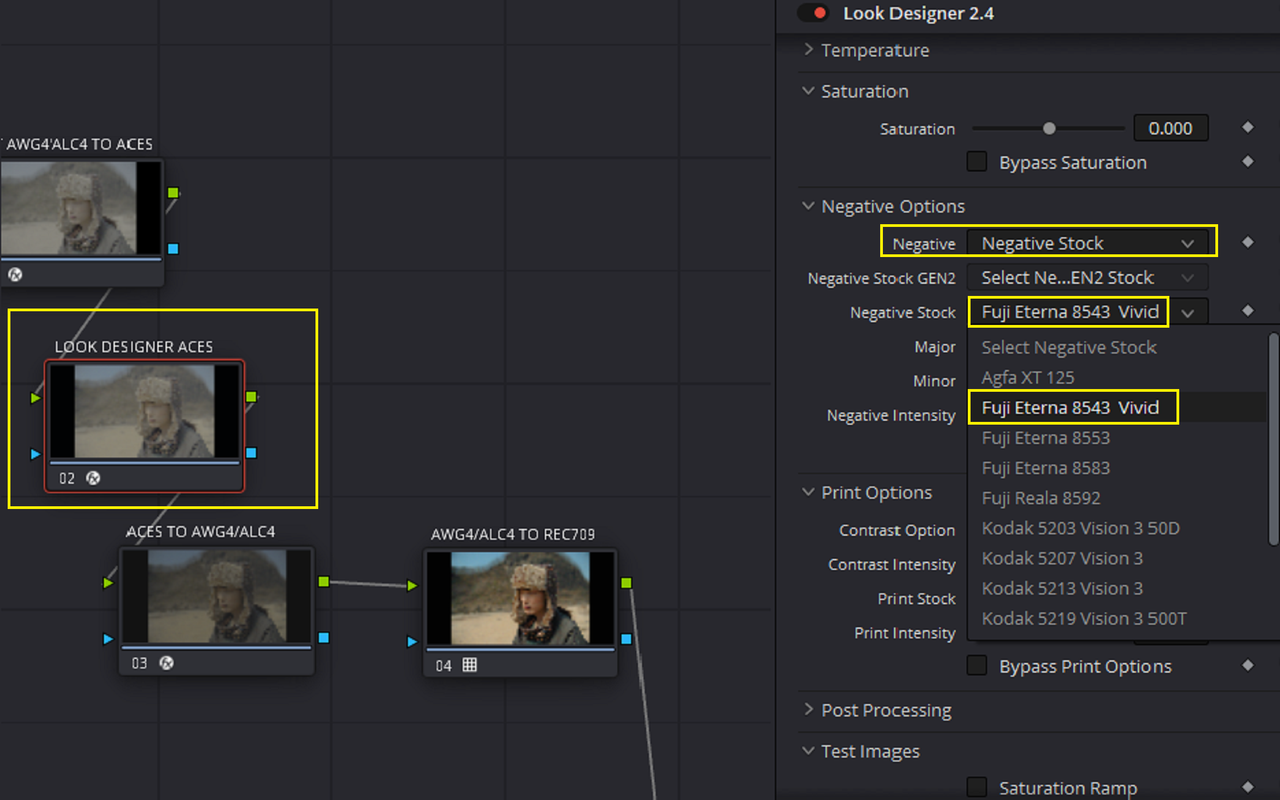Open the Negative Stock GEN2 dropdown
1280x800 pixels.
[1087, 278]
